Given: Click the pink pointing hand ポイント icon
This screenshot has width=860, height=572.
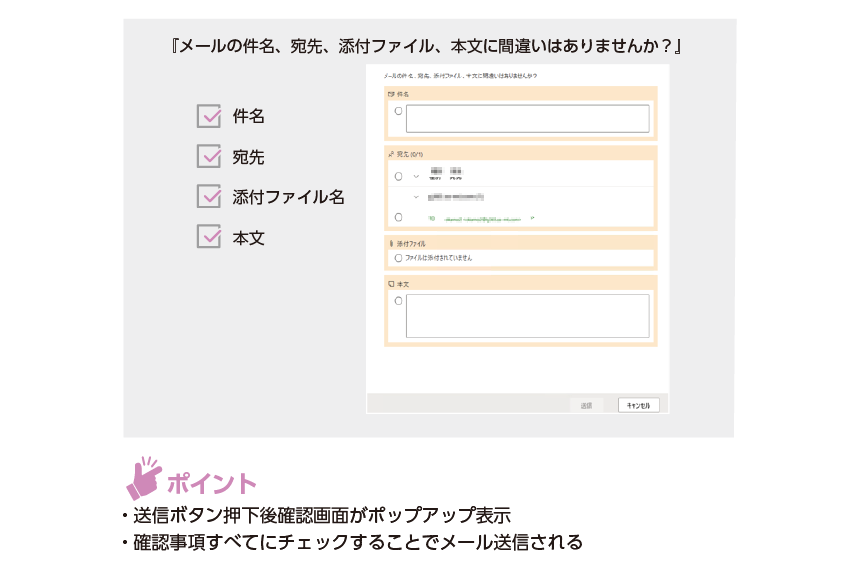Looking at the screenshot, I should click(143, 478).
